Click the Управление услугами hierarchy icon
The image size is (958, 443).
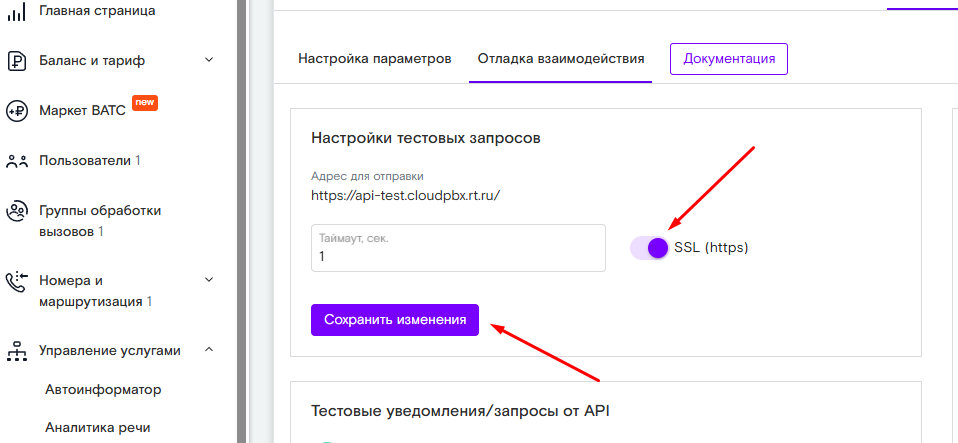pyautogui.click(x=16, y=351)
